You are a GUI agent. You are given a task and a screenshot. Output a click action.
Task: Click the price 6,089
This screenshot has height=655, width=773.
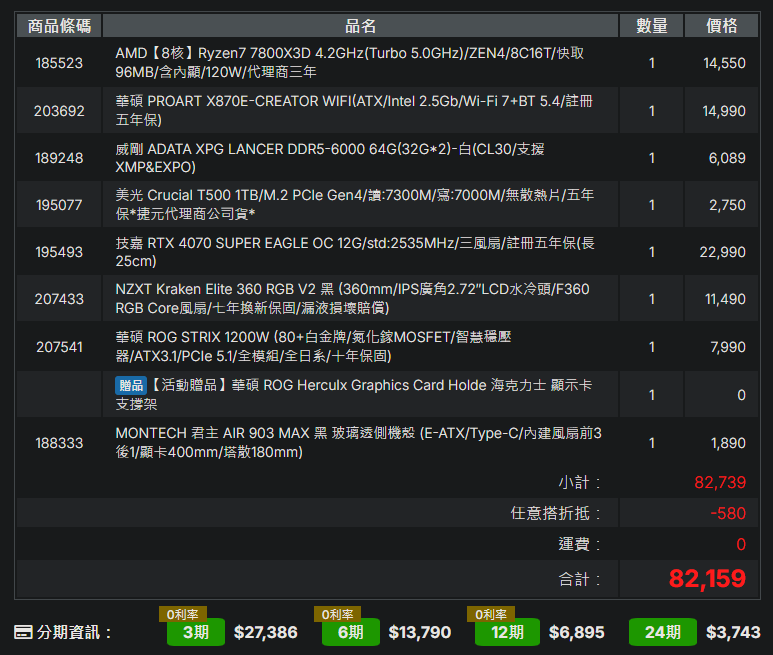pyautogui.click(x=727, y=158)
